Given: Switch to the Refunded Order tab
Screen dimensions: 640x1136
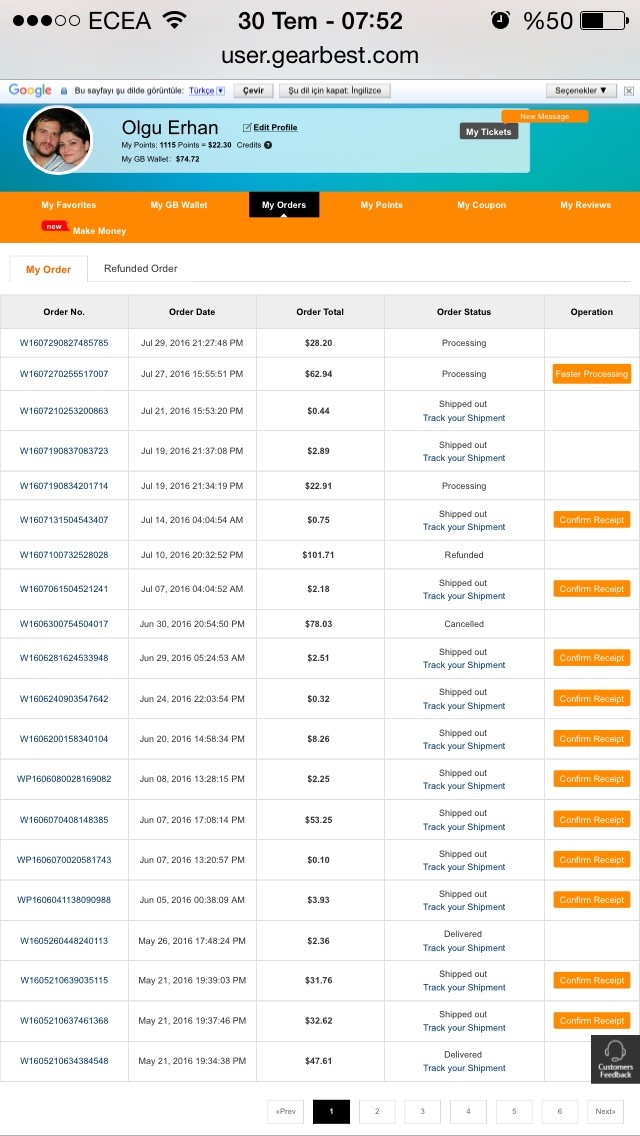Looking at the screenshot, I should click(x=141, y=269).
